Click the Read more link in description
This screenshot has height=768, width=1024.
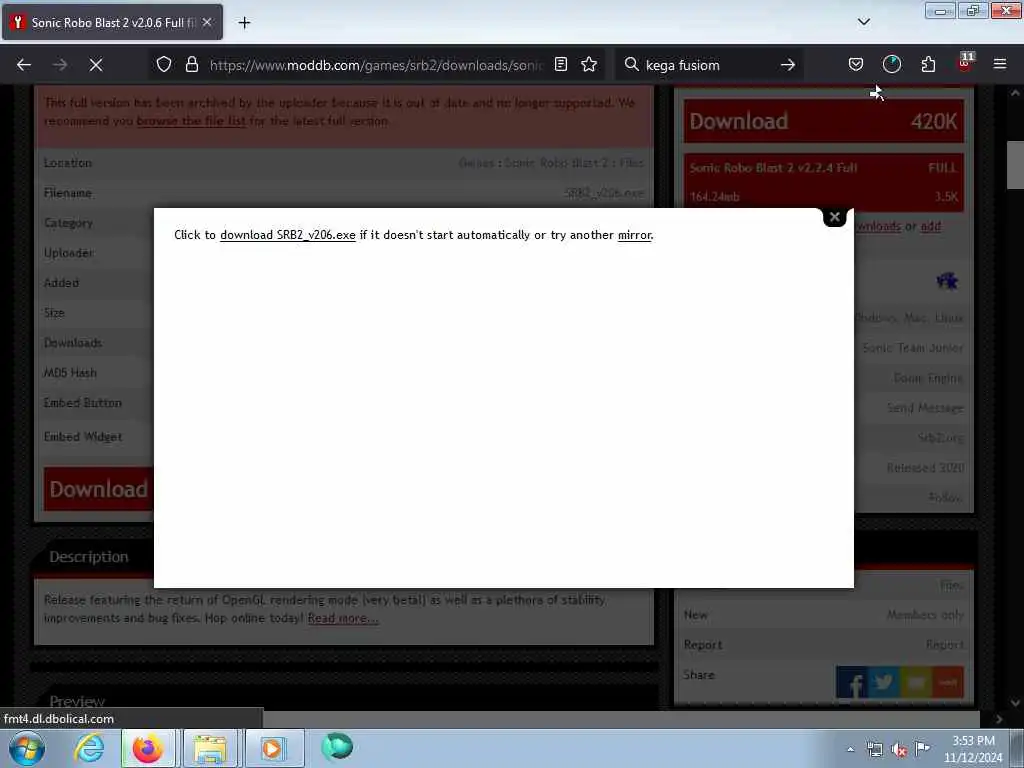tap(342, 618)
